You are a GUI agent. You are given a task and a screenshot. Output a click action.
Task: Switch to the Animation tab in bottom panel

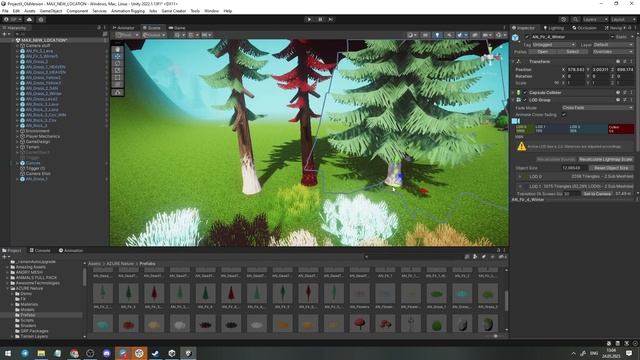click(71, 250)
